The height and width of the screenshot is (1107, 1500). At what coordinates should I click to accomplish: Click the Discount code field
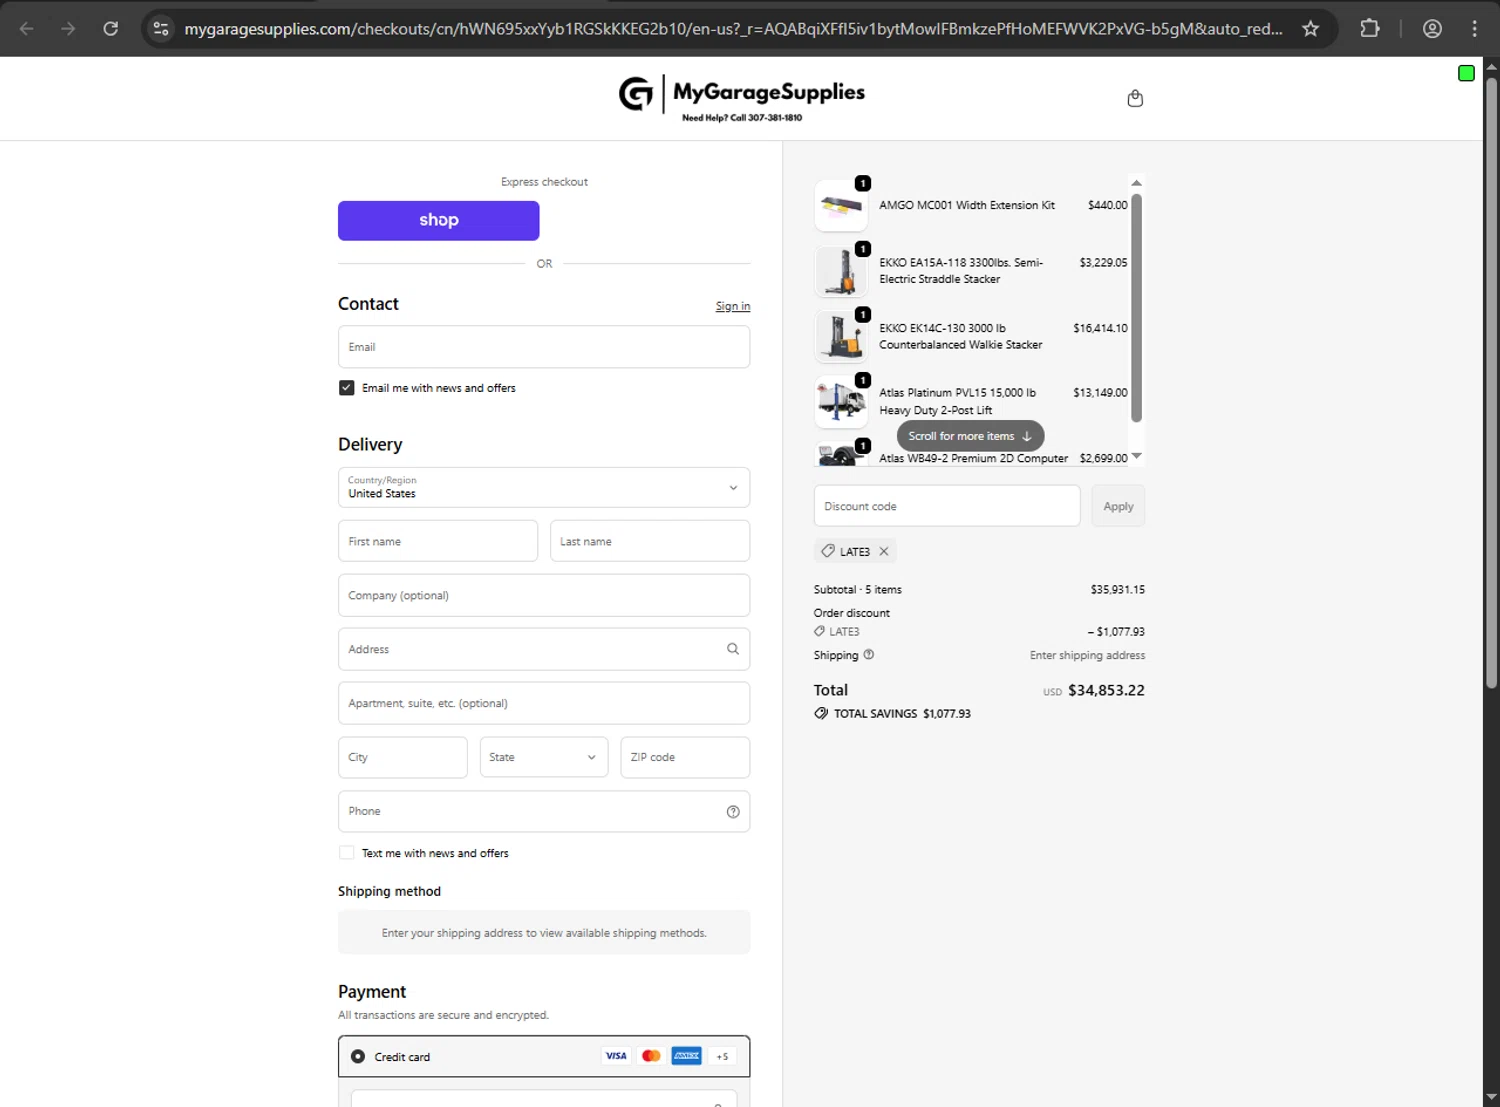(x=947, y=506)
